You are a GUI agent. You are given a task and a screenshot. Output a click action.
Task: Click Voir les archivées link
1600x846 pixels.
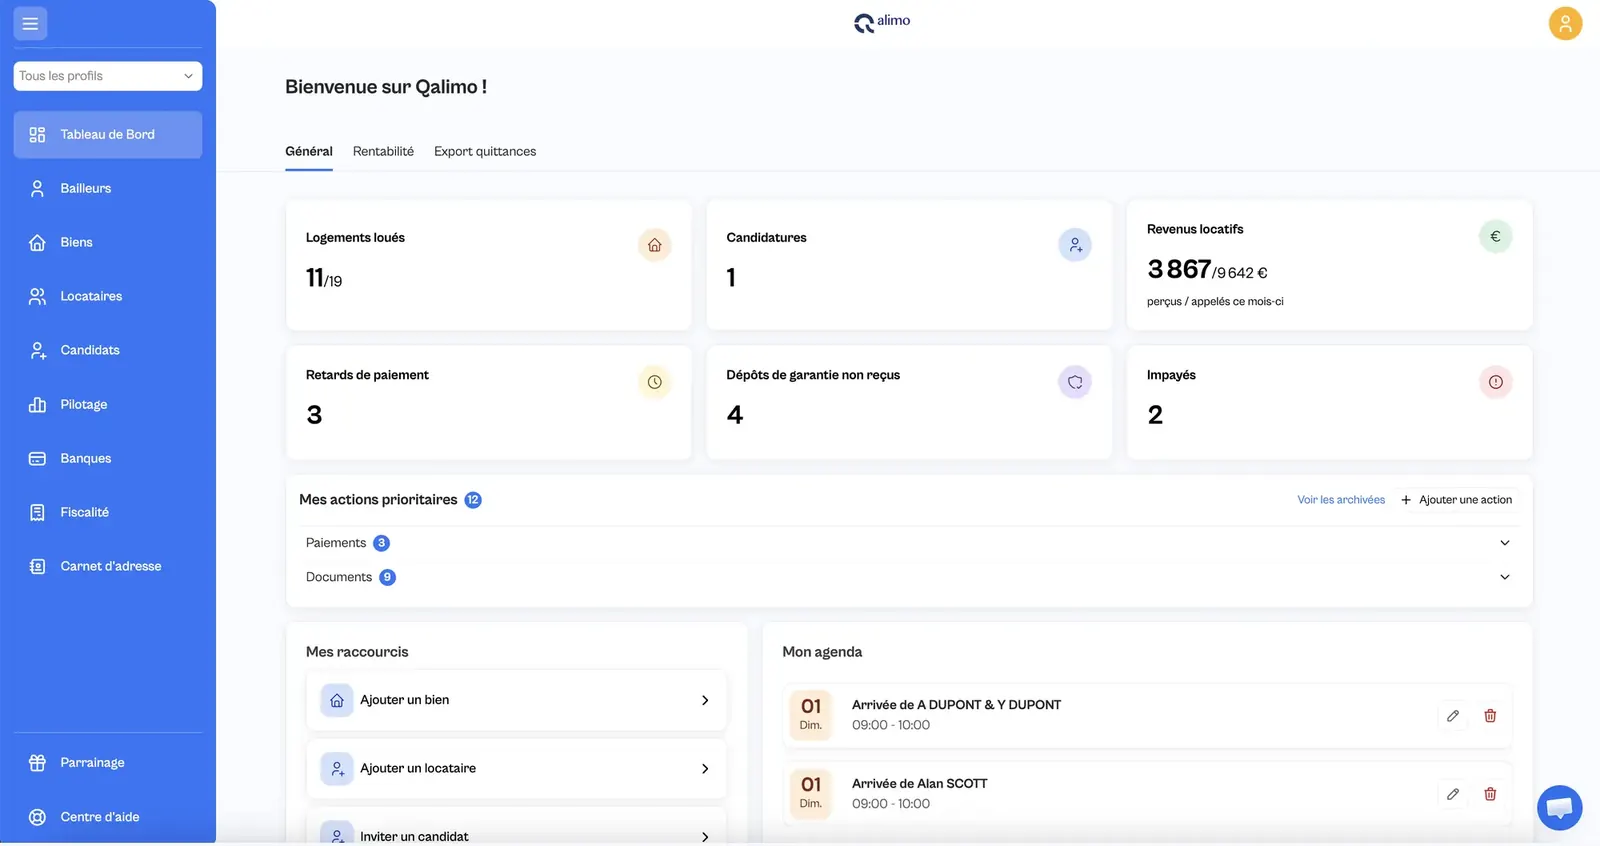[1341, 500]
